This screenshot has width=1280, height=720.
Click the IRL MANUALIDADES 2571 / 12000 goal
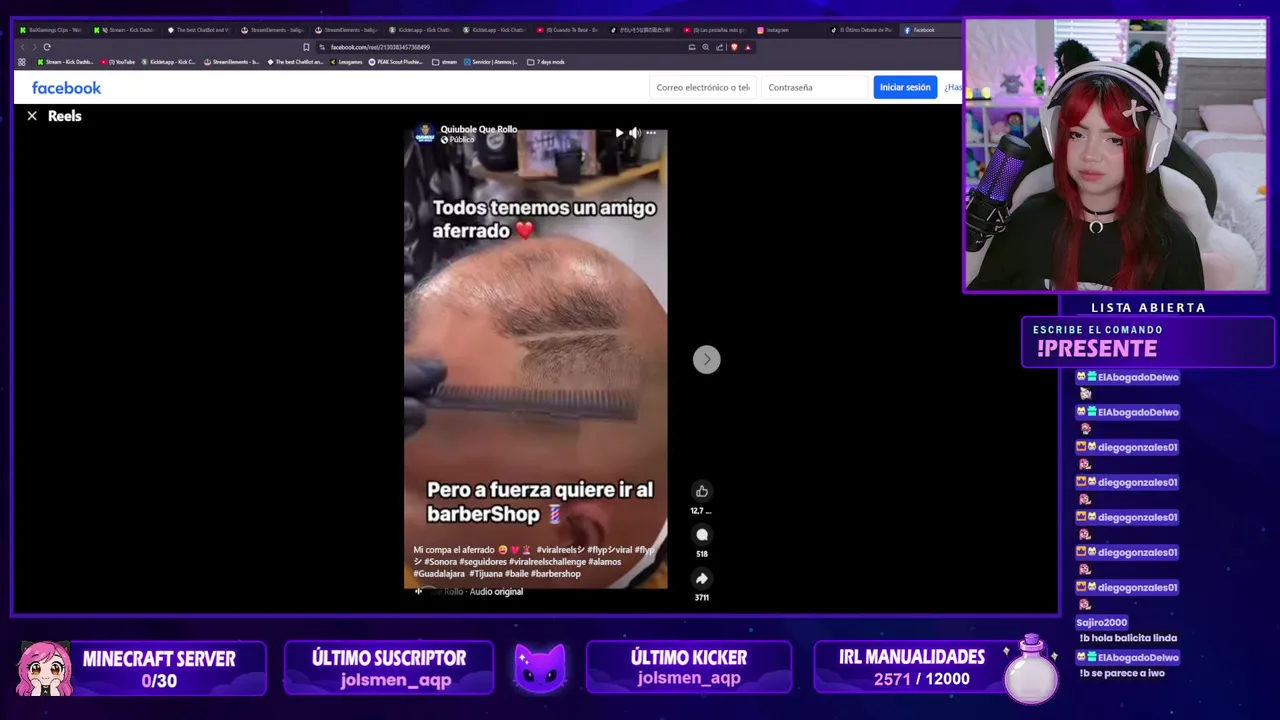click(x=935, y=668)
